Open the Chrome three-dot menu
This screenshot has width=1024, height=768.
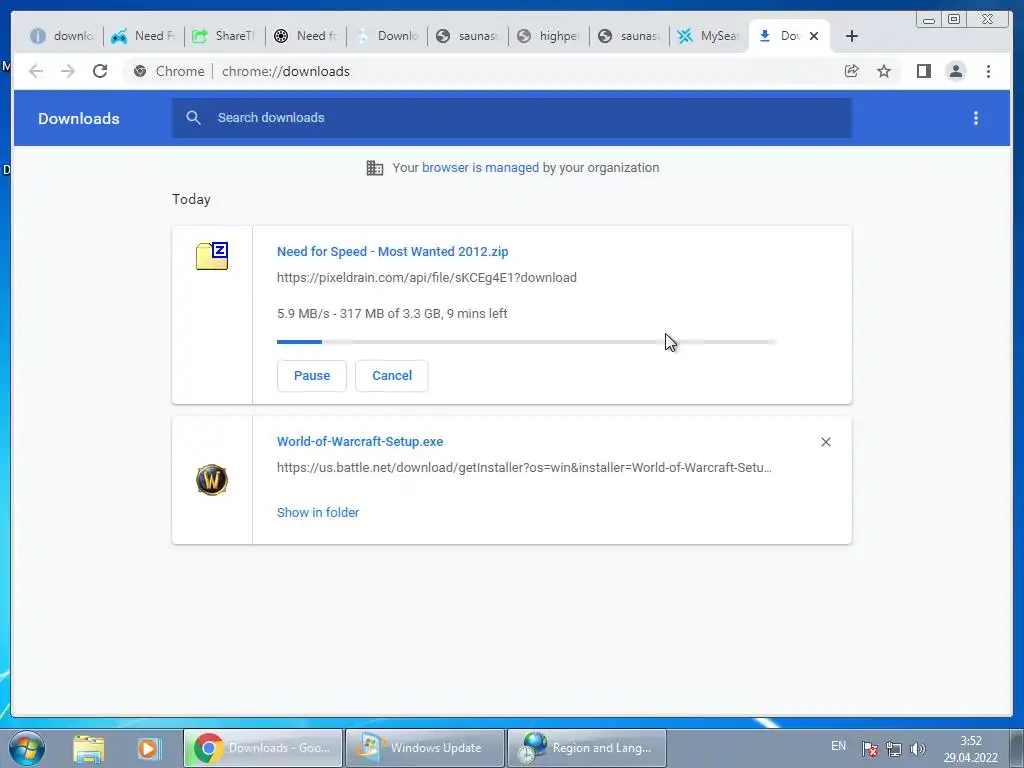click(988, 71)
